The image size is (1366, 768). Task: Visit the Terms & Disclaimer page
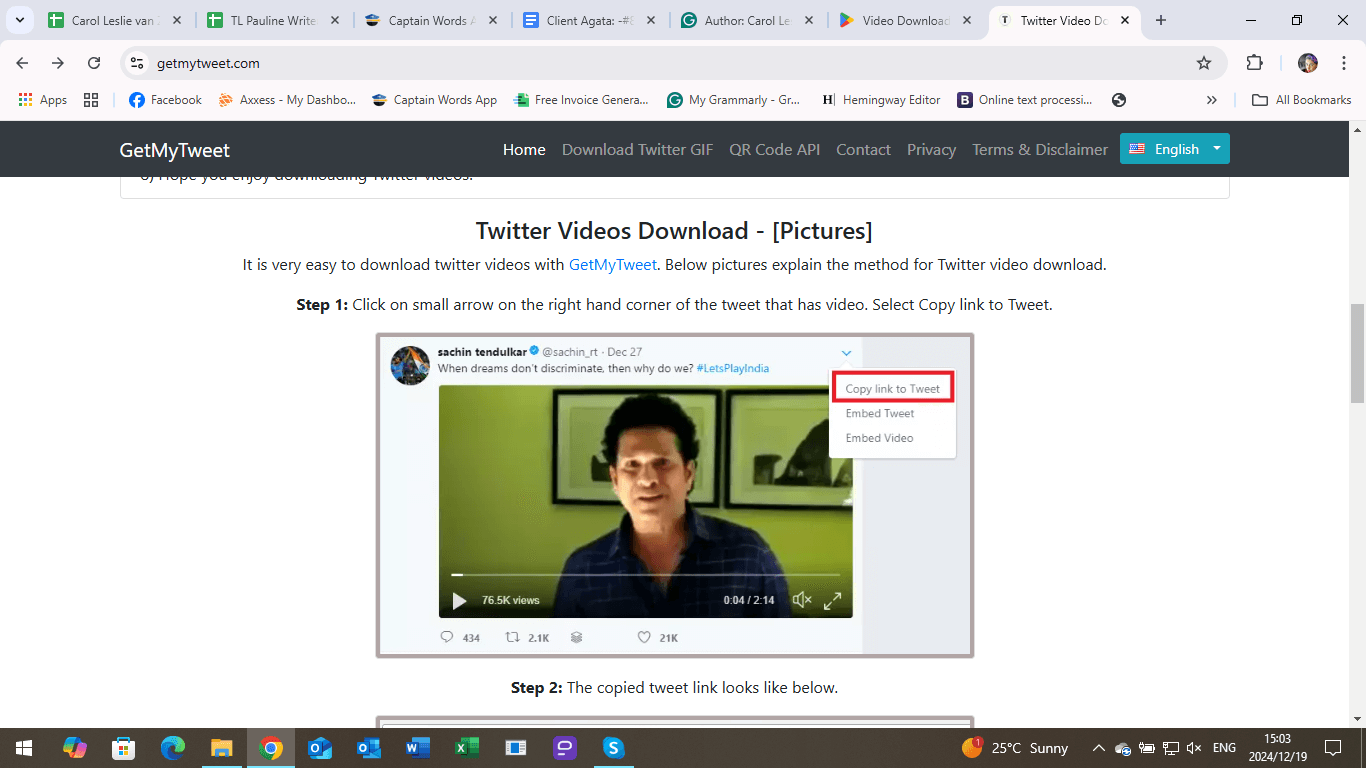click(1040, 149)
